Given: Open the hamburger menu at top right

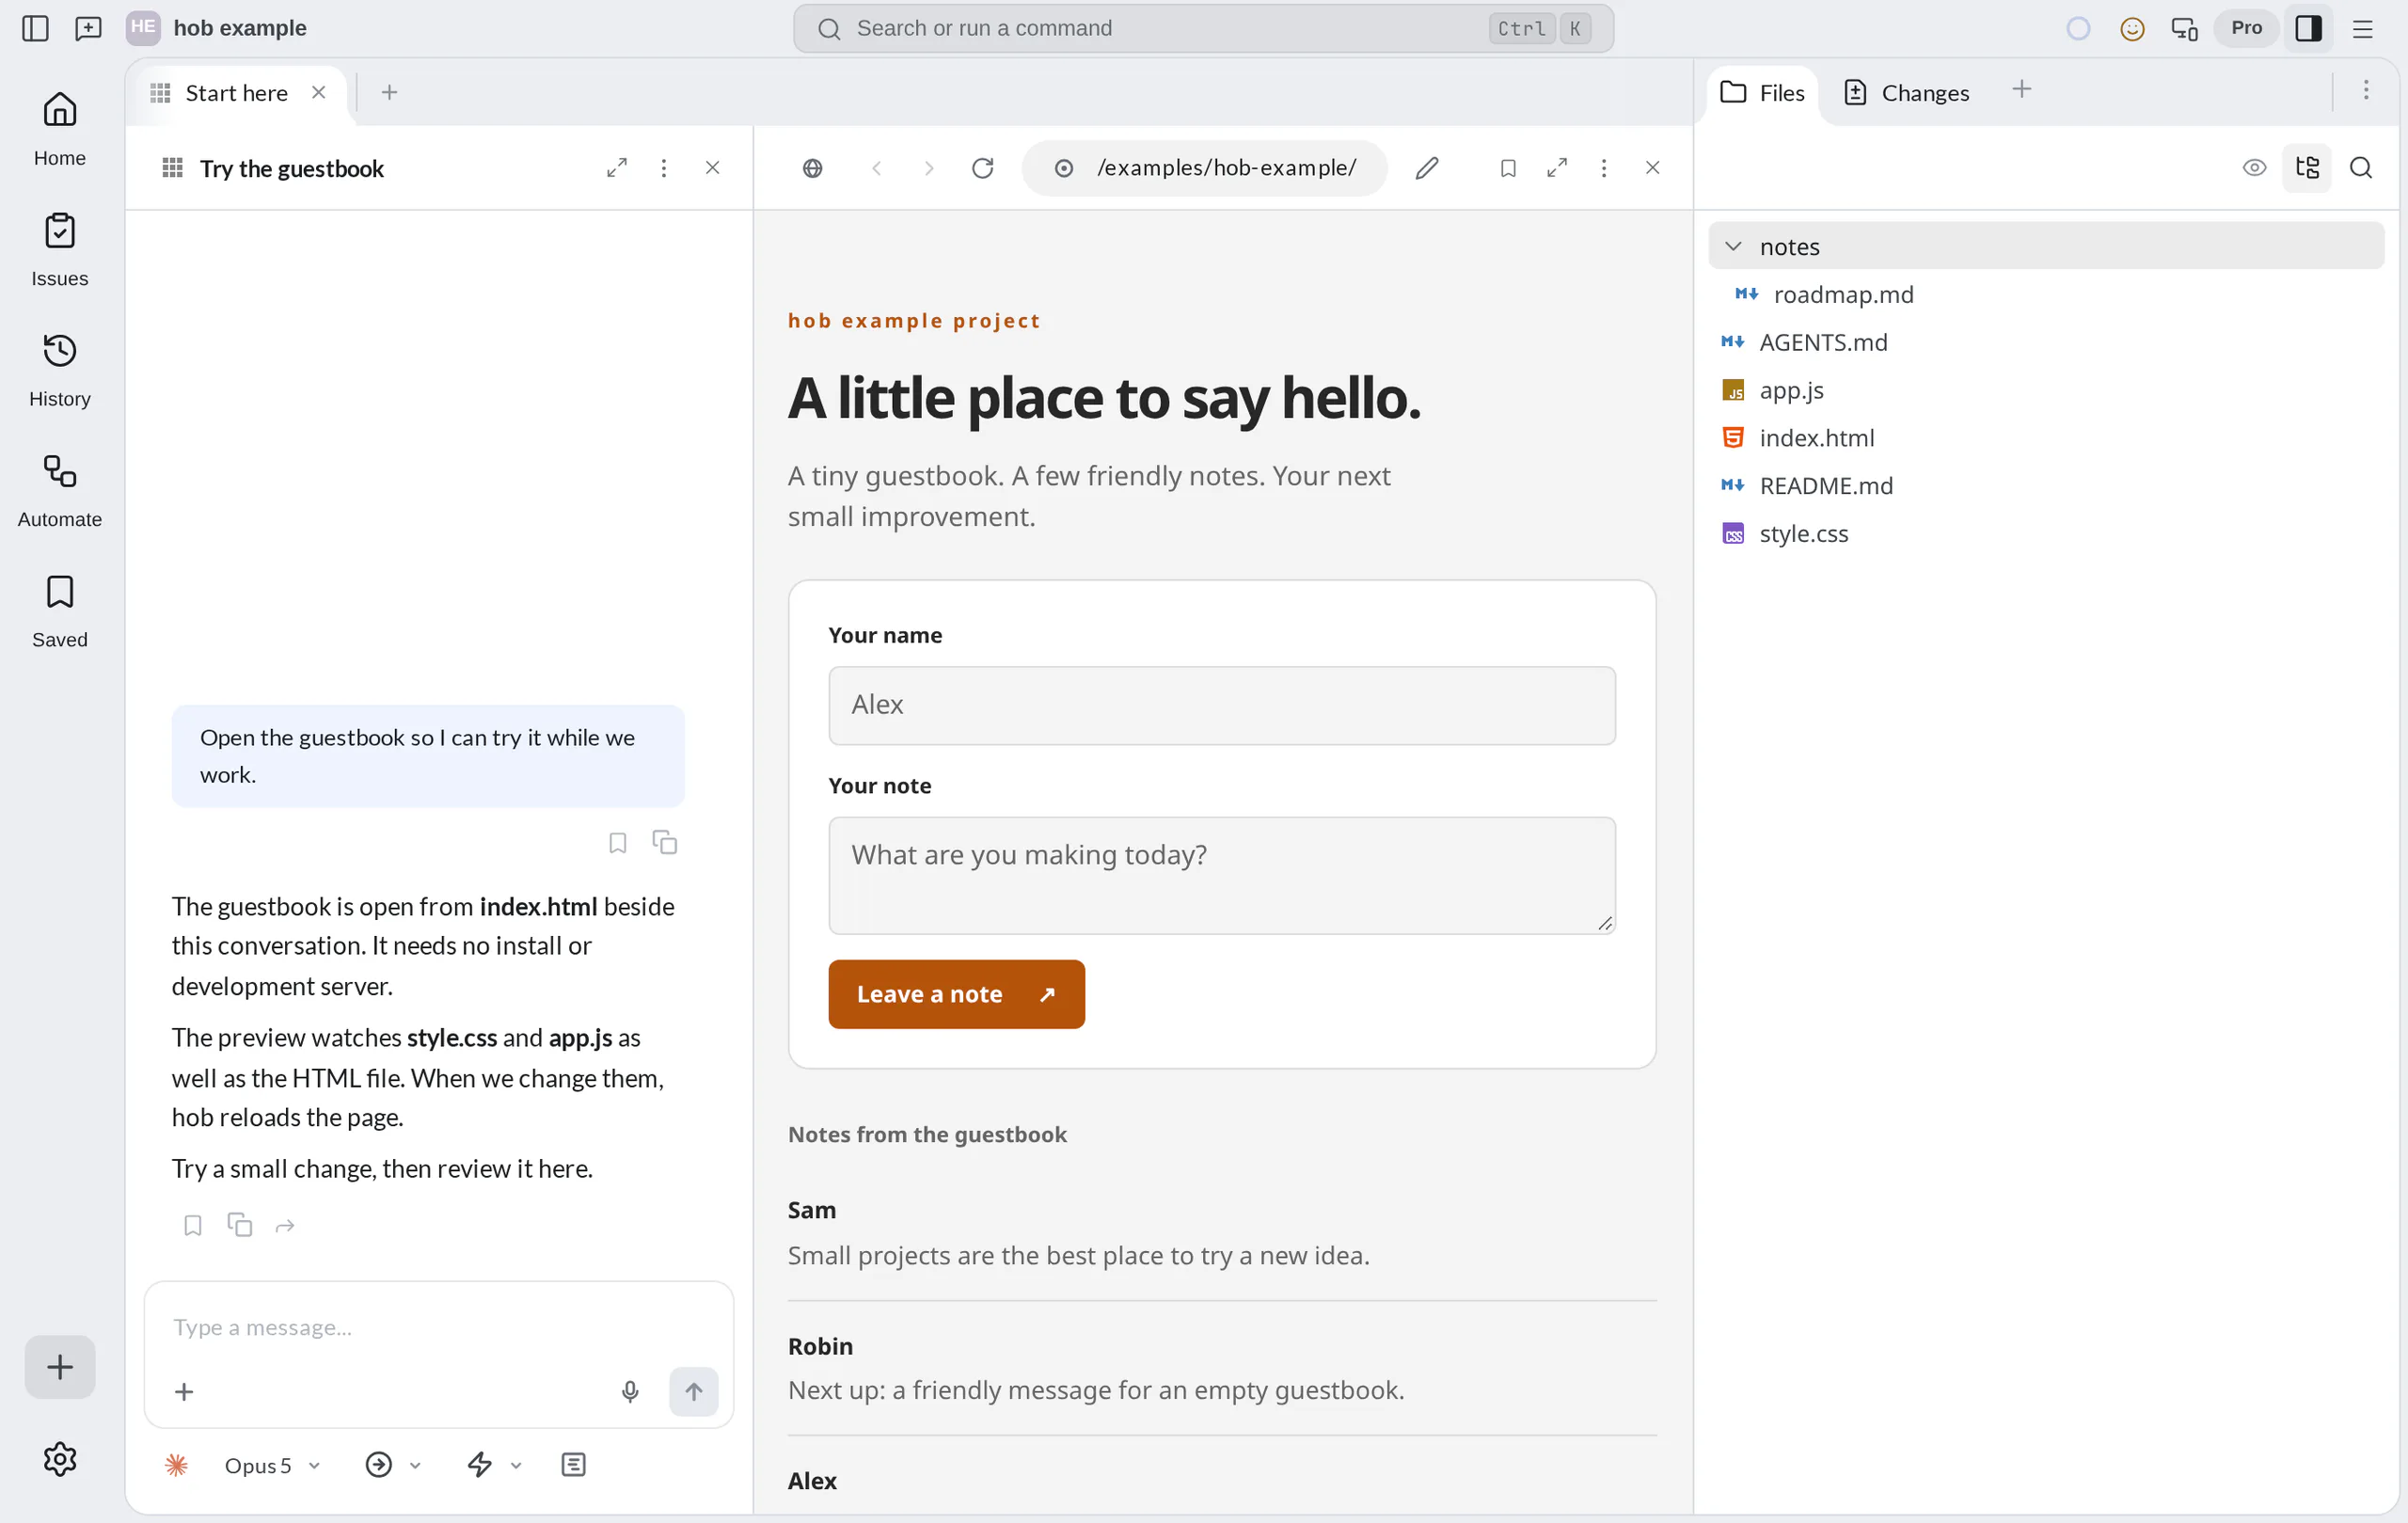Looking at the screenshot, I should [2362, 28].
